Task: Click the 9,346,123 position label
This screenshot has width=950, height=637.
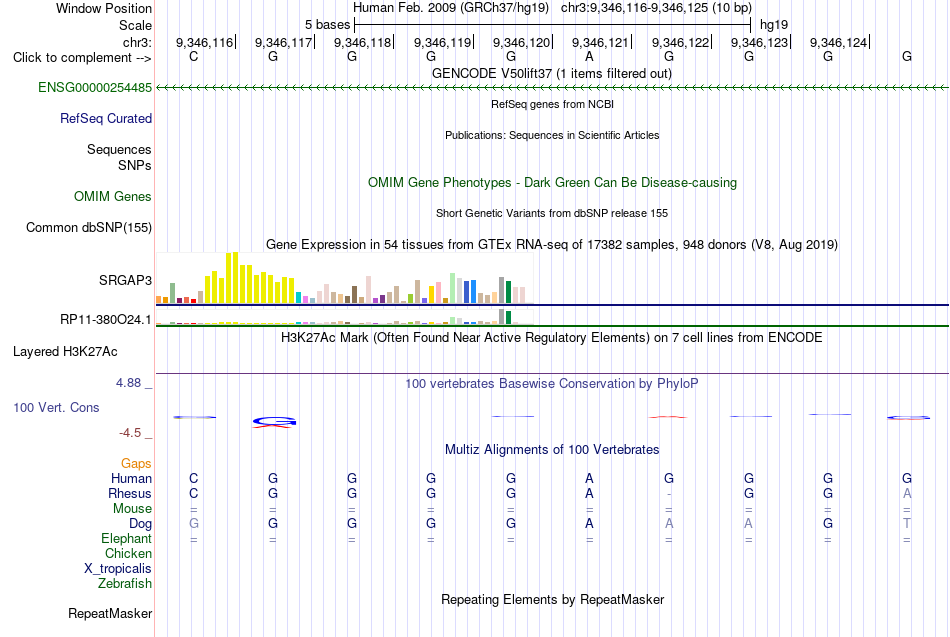Action: click(759, 42)
